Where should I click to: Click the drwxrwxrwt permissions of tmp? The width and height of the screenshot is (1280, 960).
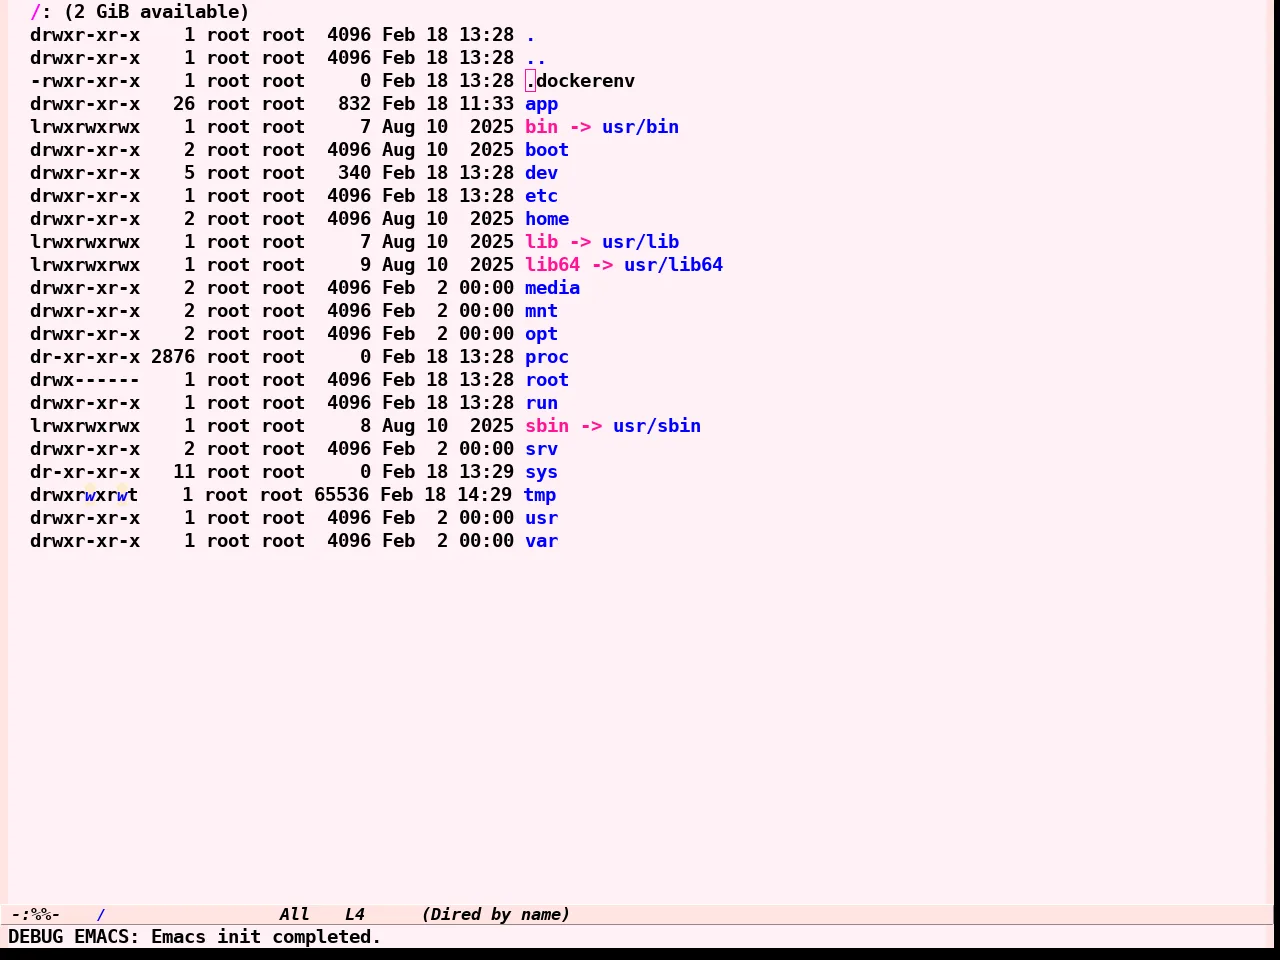click(x=84, y=495)
